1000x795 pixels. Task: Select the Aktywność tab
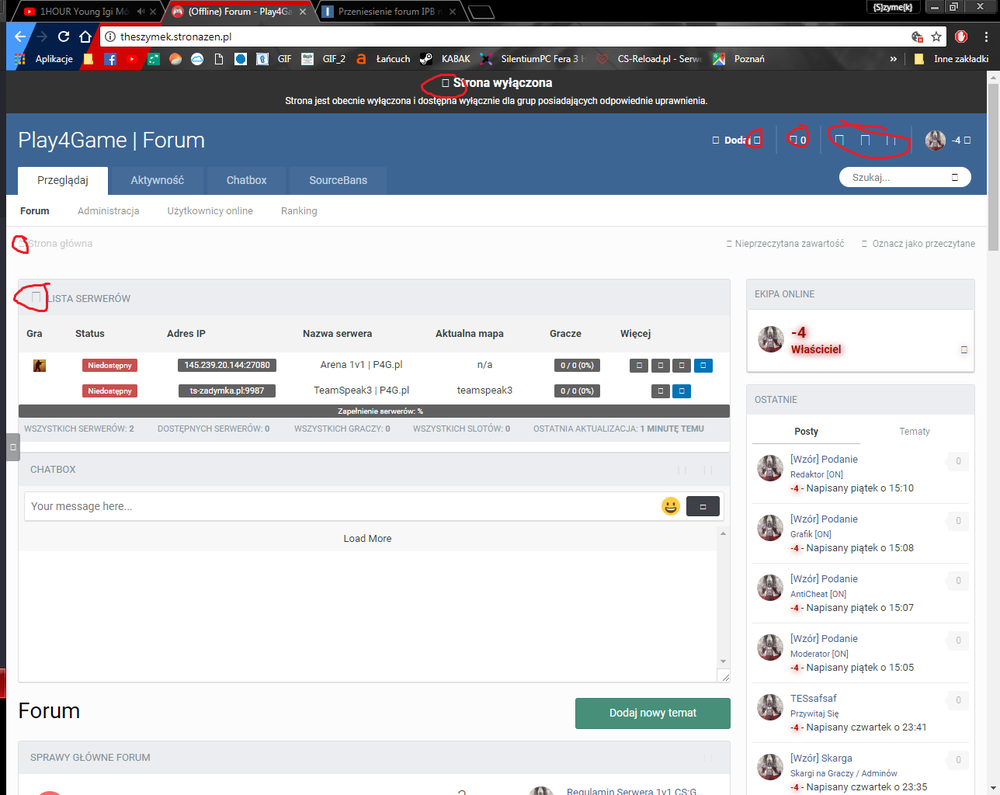coord(157,180)
